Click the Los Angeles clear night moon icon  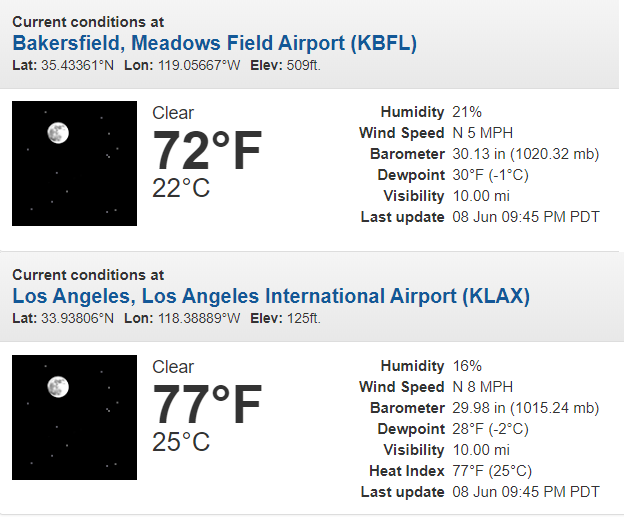(x=74, y=418)
